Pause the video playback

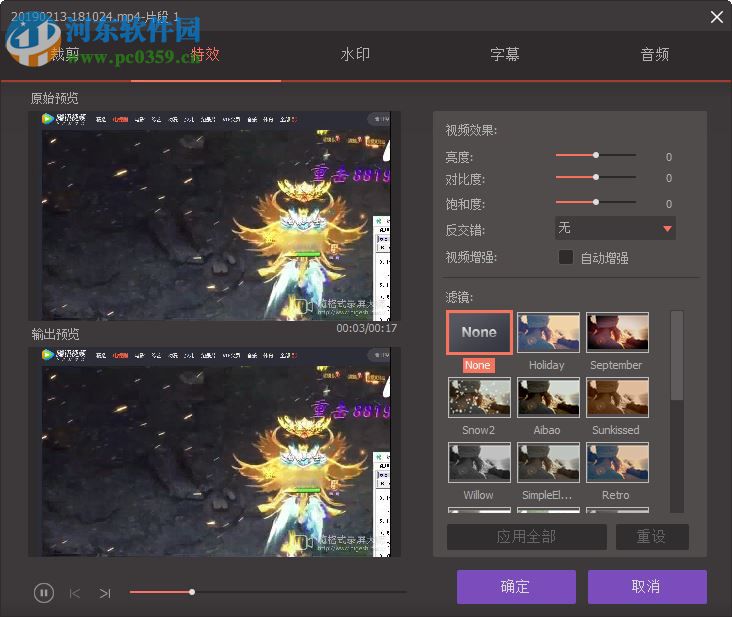43,593
